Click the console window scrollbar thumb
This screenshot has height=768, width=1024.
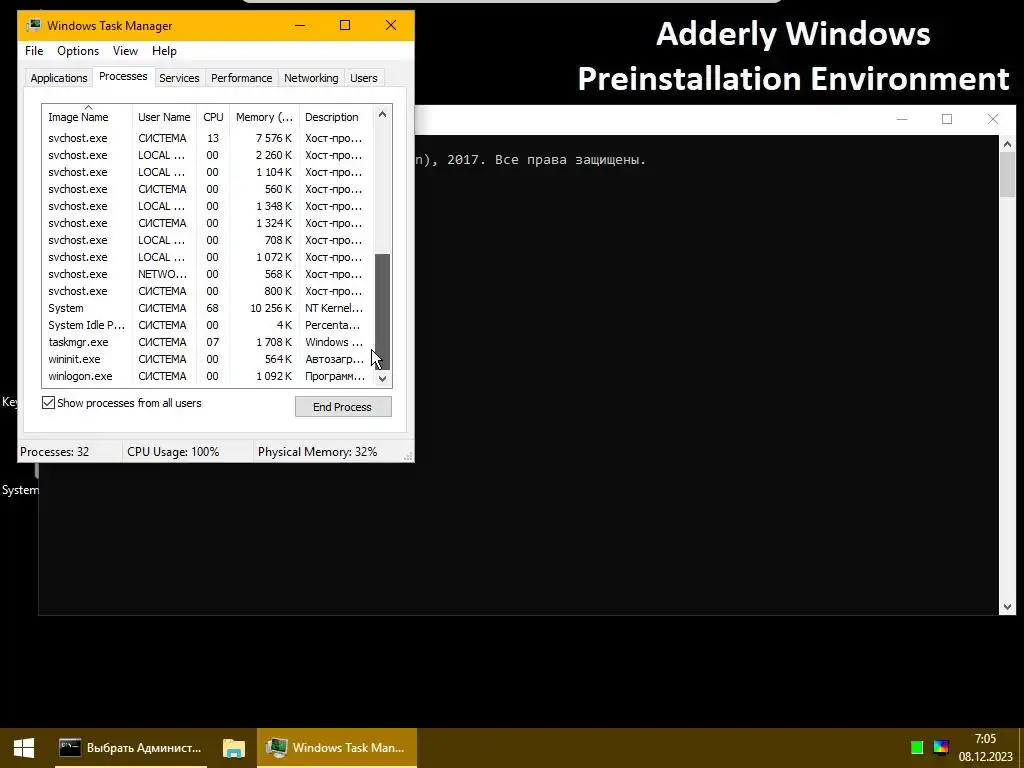[x=1007, y=175]
